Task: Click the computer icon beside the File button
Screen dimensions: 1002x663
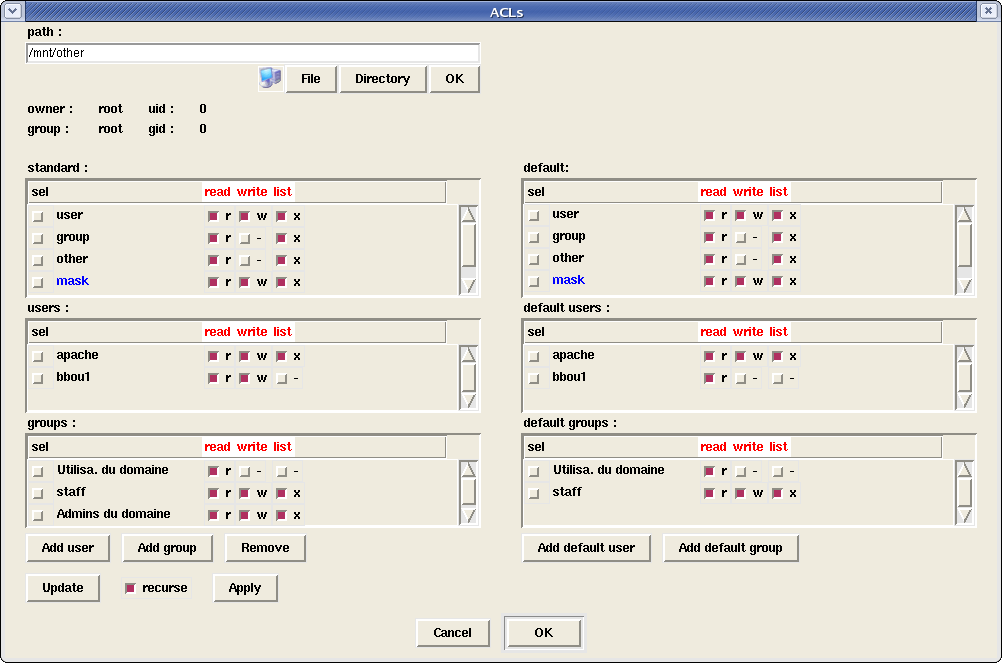Action: click(x=270, y=79)
